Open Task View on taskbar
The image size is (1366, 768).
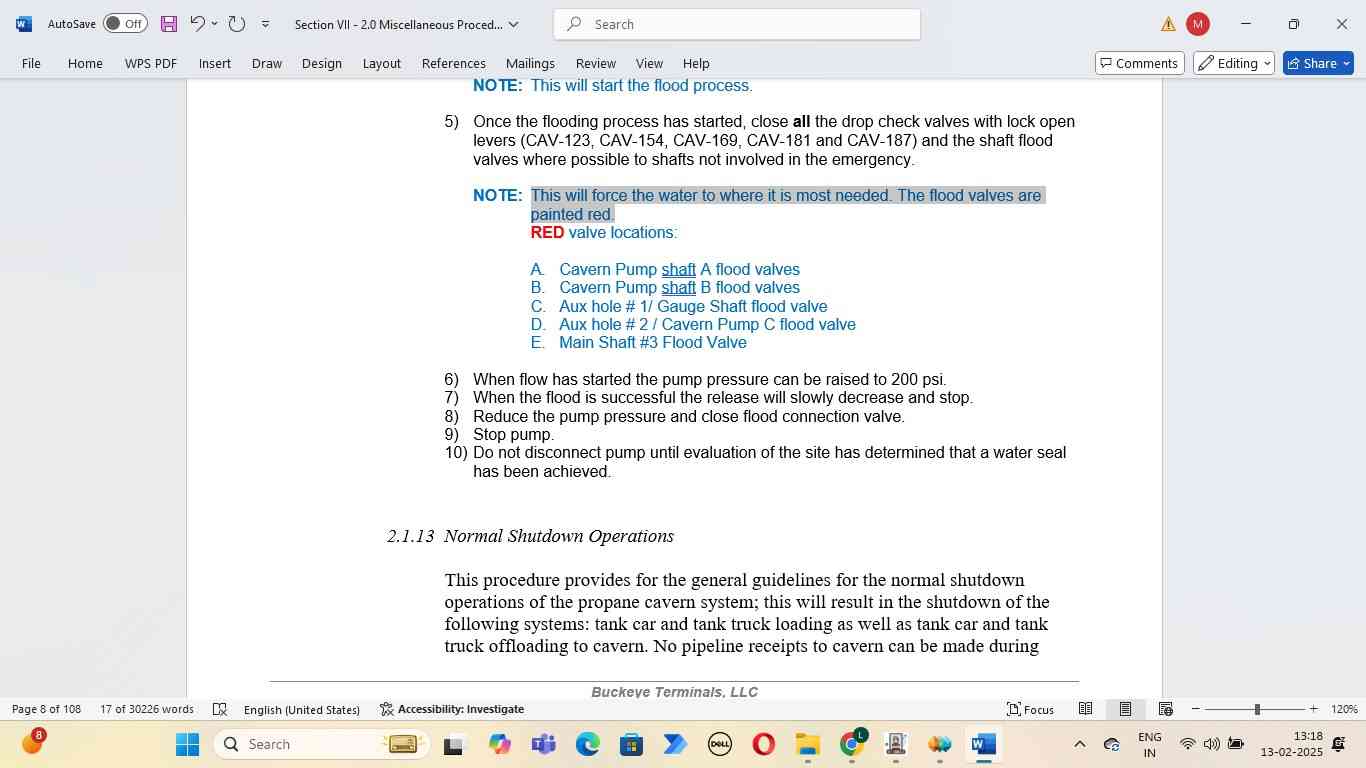[x=454, y=744]
